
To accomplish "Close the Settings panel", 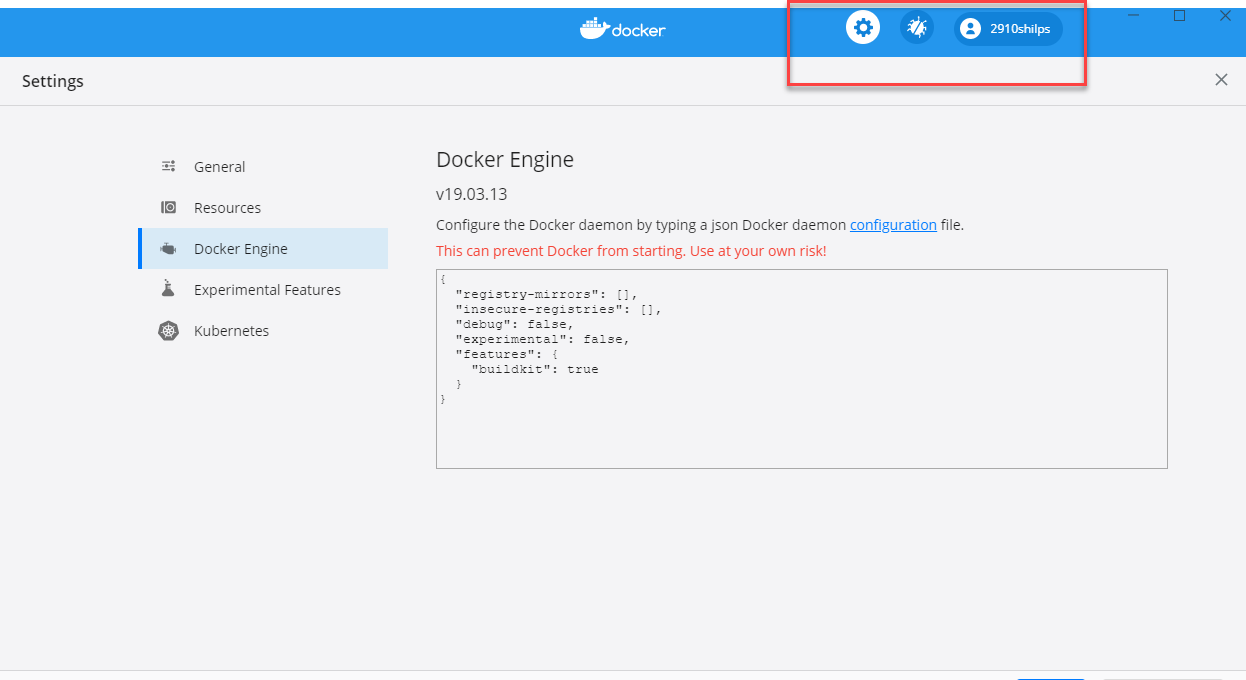I will 1221,80.
